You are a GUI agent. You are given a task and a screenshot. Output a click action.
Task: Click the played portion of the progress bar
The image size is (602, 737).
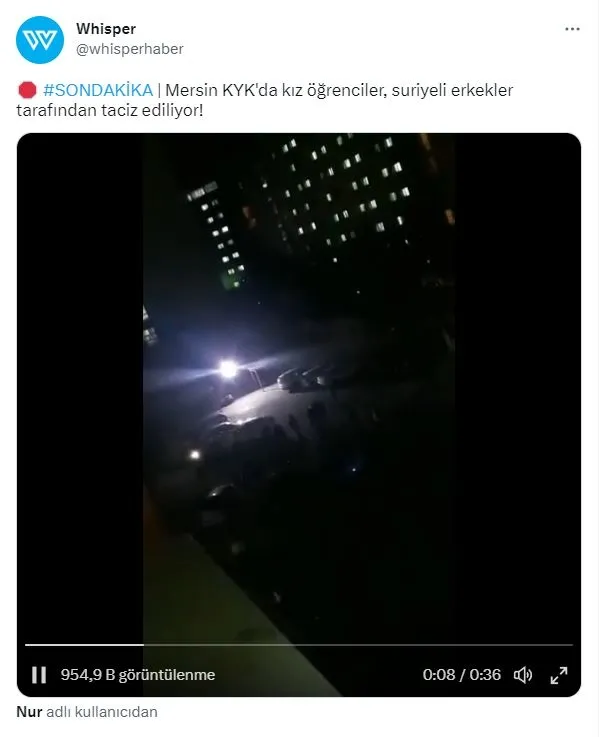(x=84, y=645)
